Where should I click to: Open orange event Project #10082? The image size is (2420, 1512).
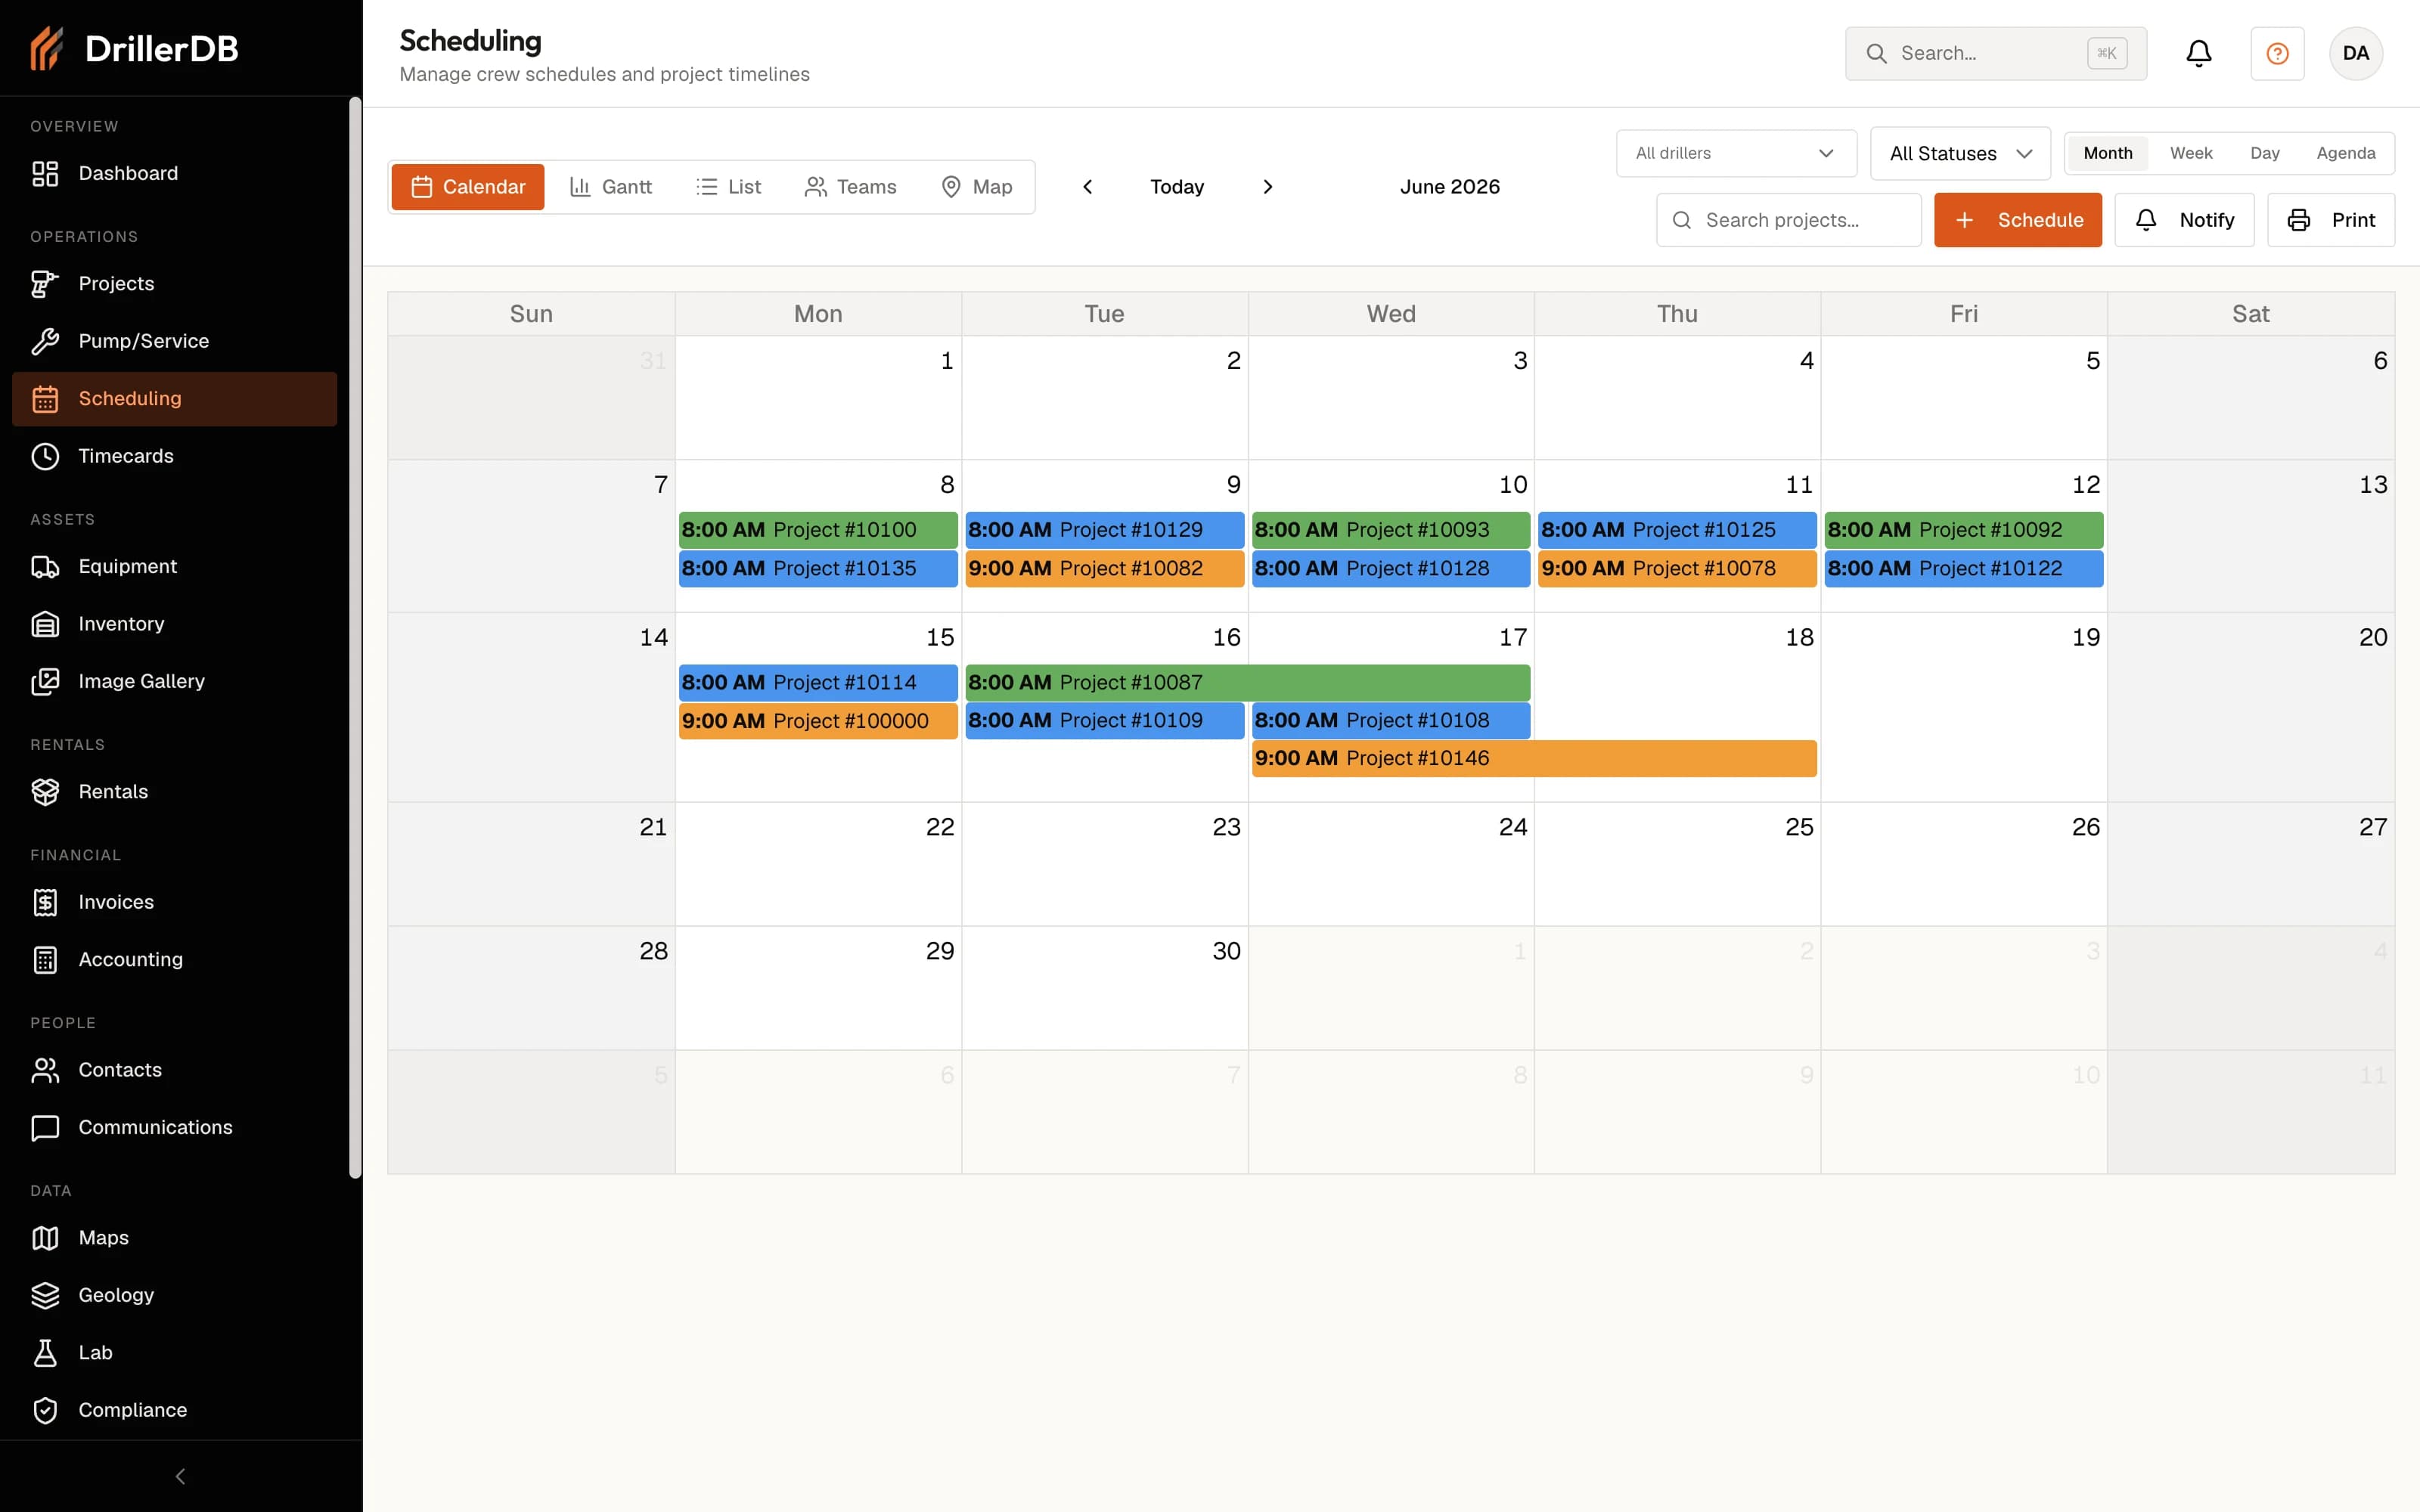pos(1104,568)
